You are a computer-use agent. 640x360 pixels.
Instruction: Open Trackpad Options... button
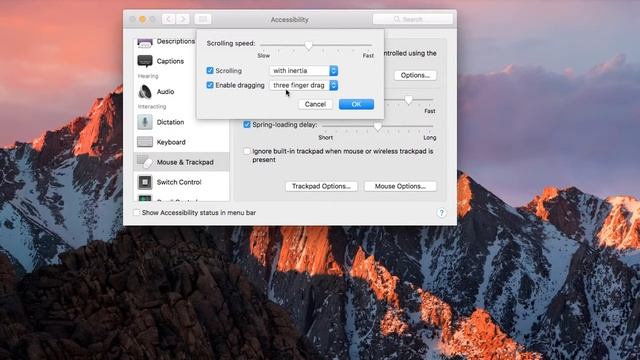pos(321,186)
